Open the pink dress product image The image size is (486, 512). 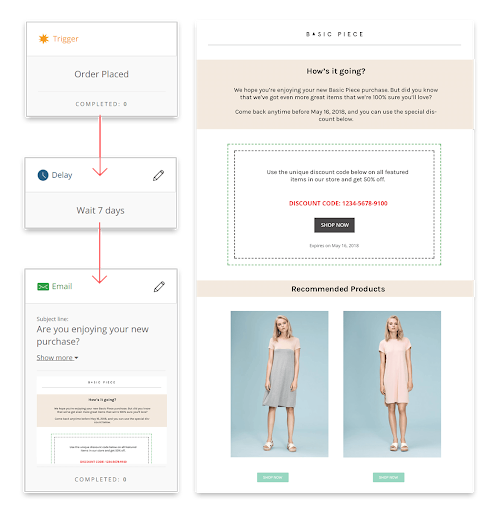(x=392, y=384)
